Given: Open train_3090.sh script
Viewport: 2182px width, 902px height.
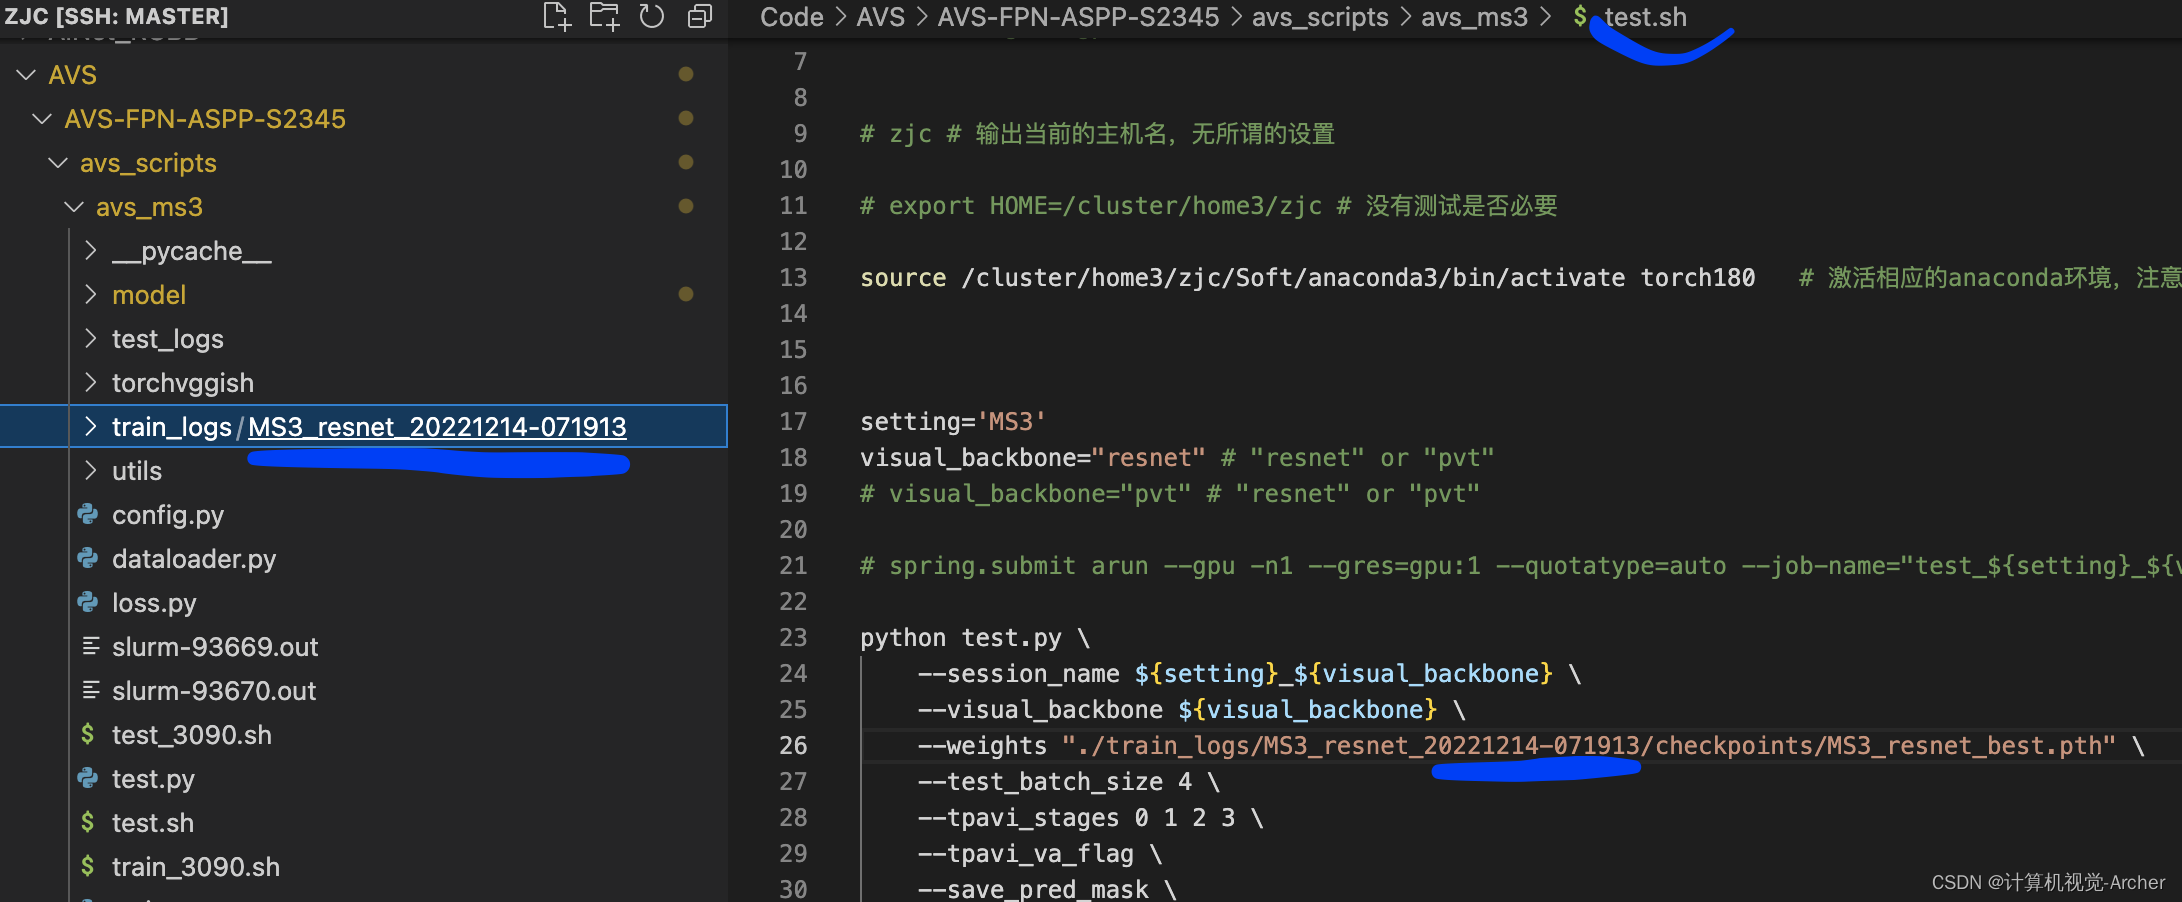Looking at the screenshot, I should pyautogui.click(x=196, y=867).
